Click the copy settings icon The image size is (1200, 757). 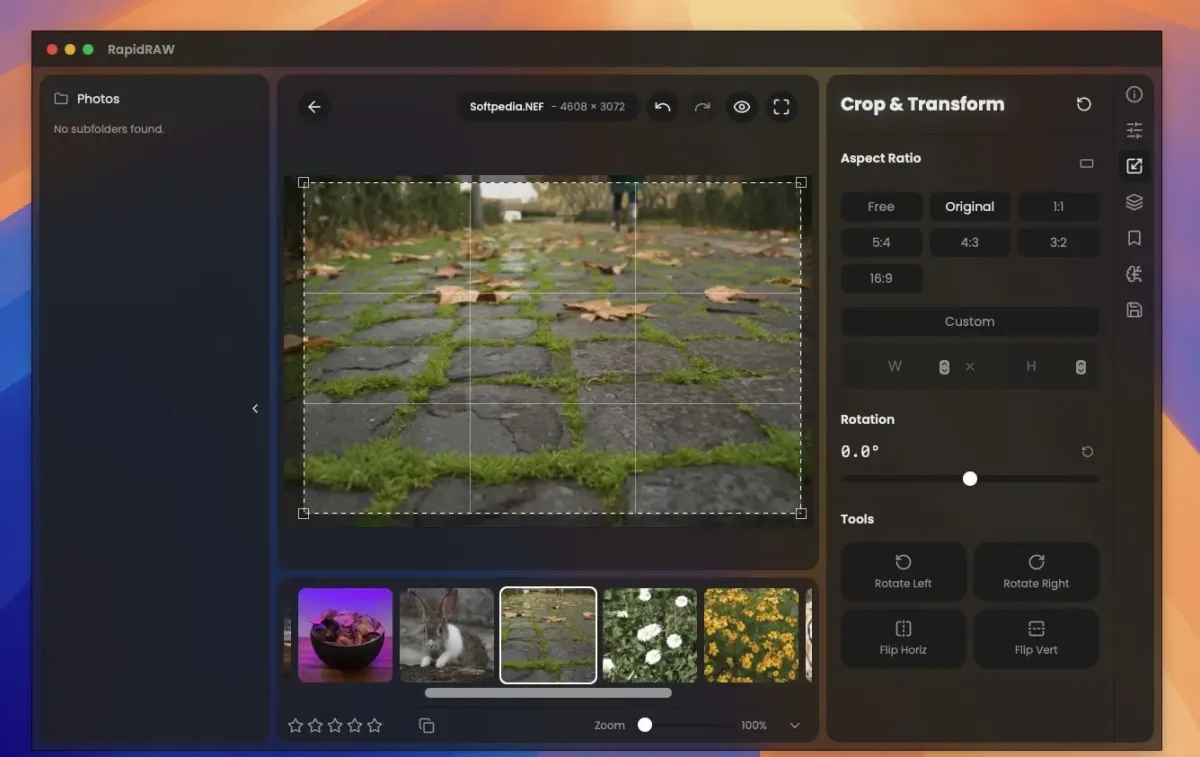(427, 725)
